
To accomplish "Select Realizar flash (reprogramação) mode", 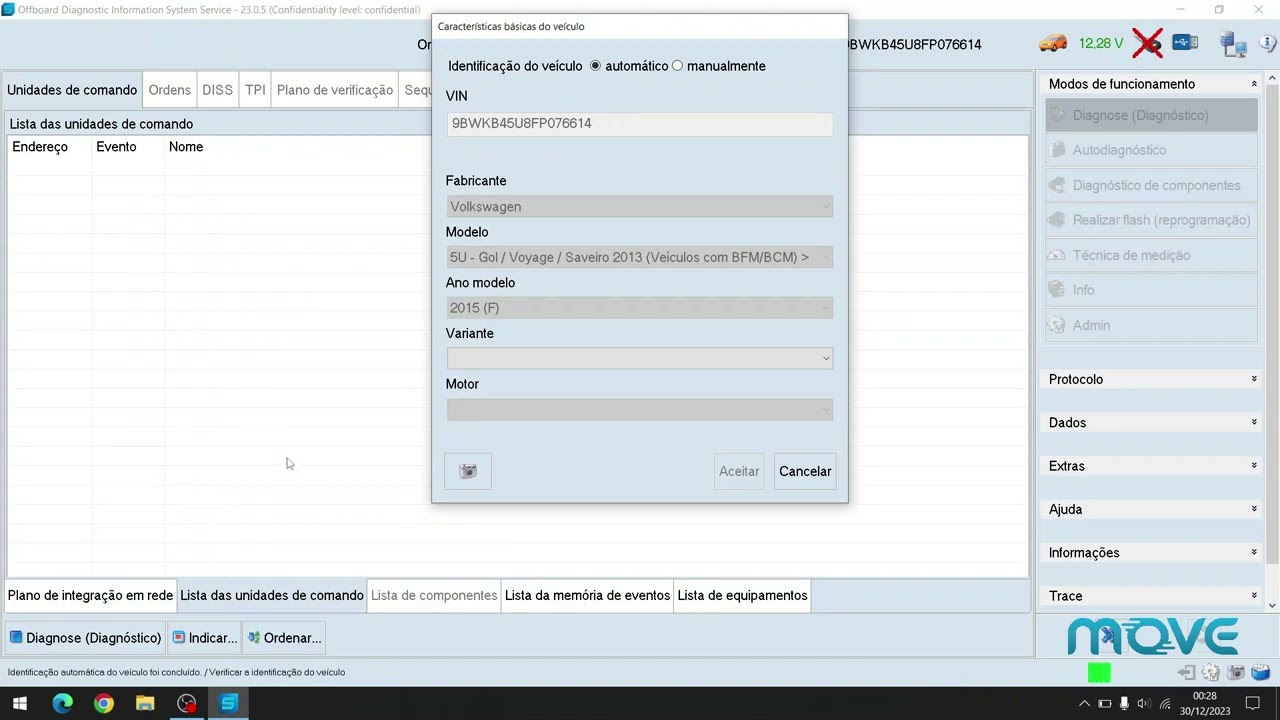I will 1151,220.
